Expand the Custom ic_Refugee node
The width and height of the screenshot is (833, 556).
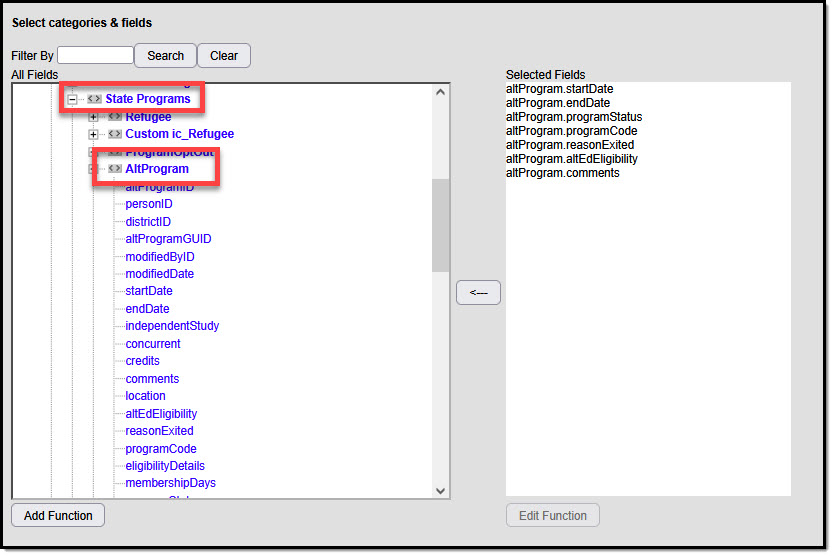[93, 134]
